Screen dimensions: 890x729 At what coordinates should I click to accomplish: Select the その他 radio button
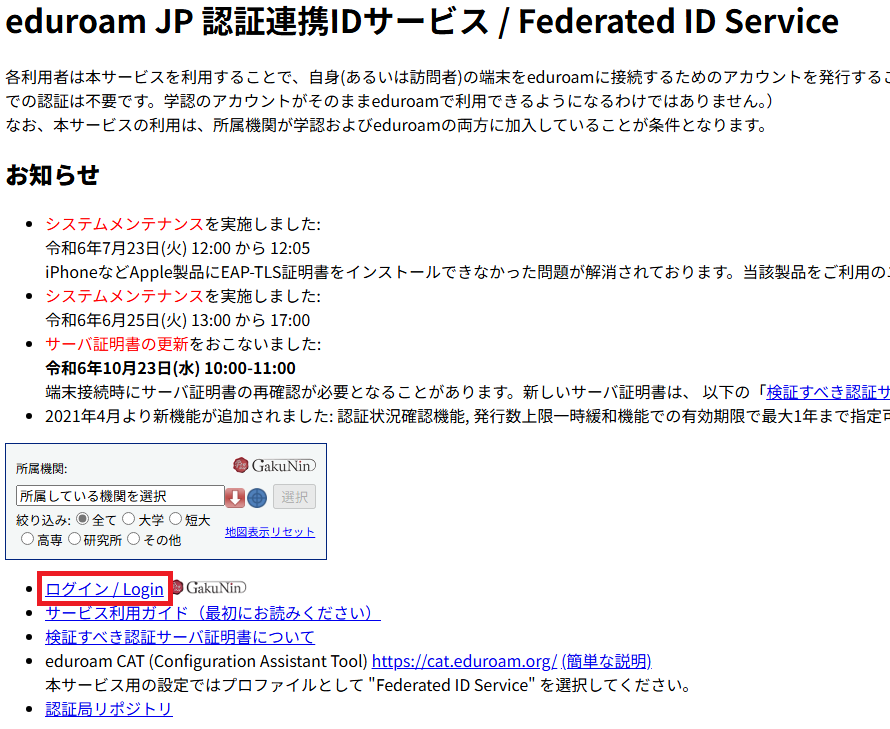(133, 539)
